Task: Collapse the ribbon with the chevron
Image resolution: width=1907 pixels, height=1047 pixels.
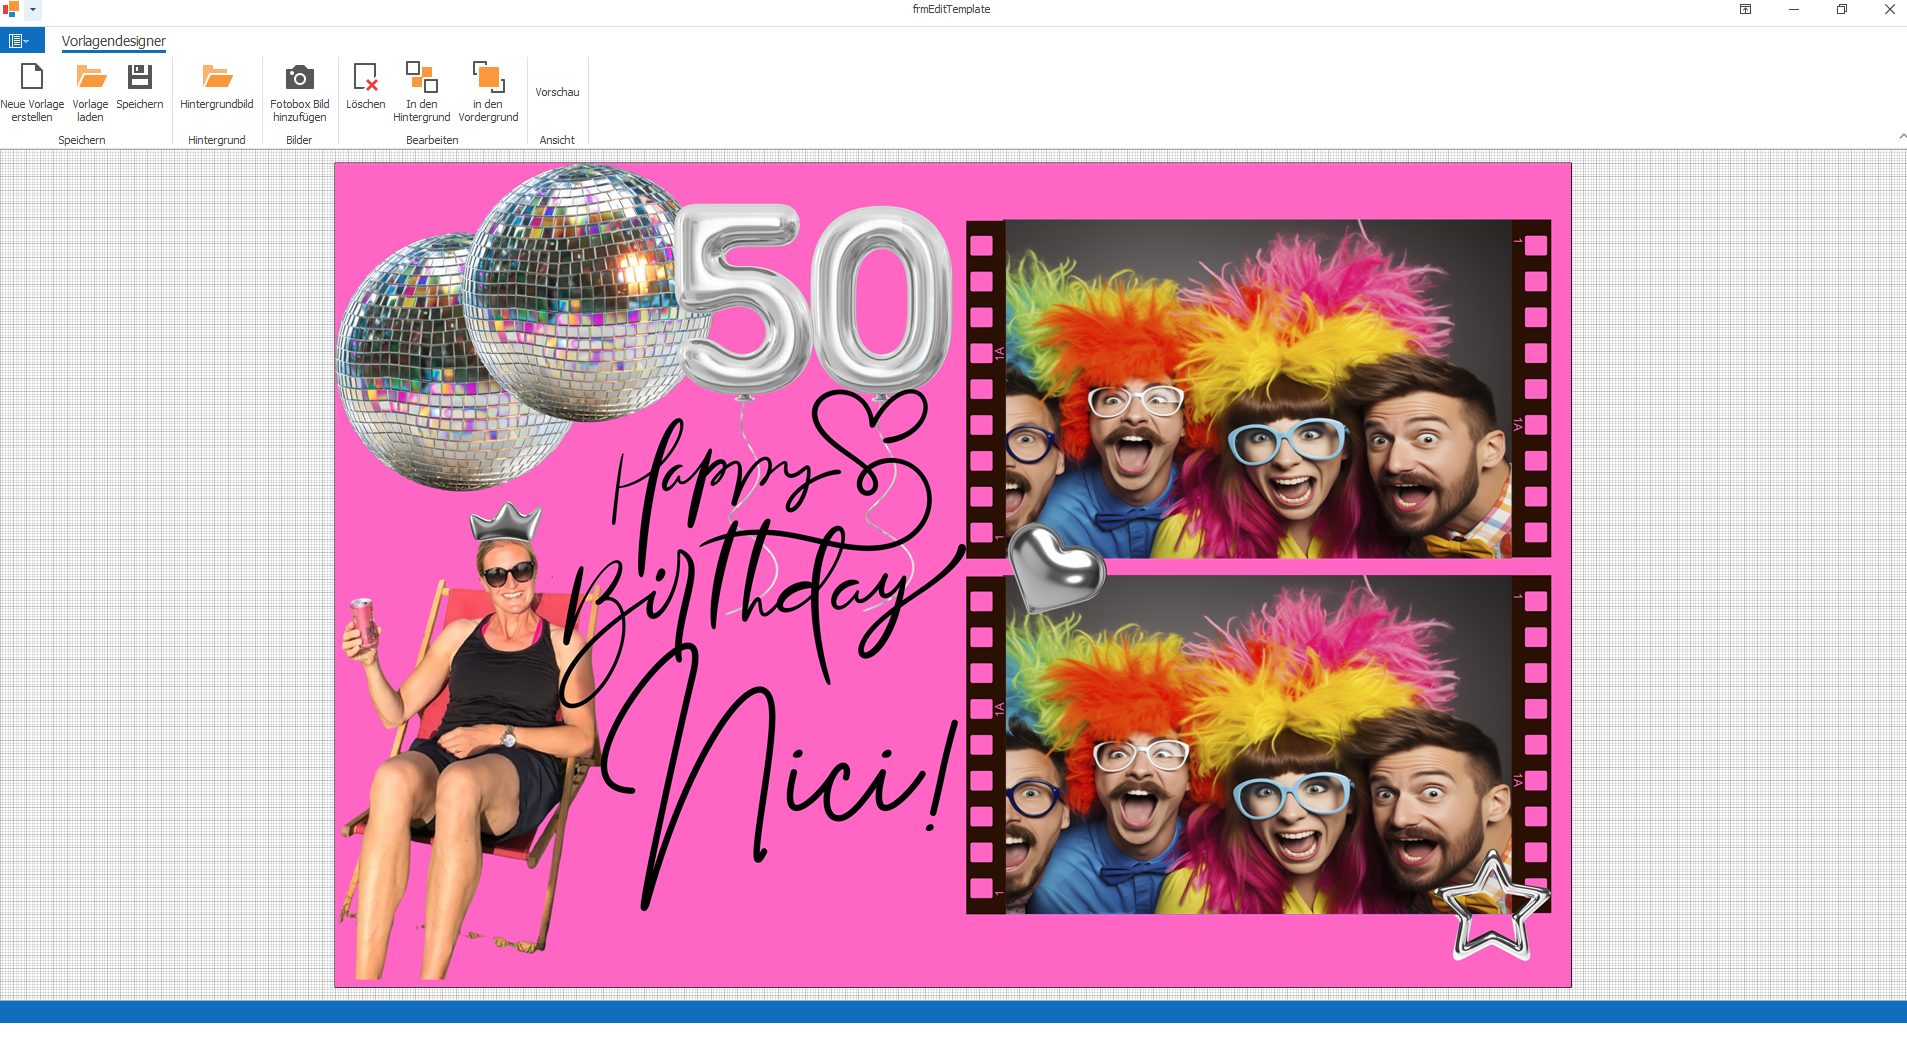Action: coord(1901,136)
